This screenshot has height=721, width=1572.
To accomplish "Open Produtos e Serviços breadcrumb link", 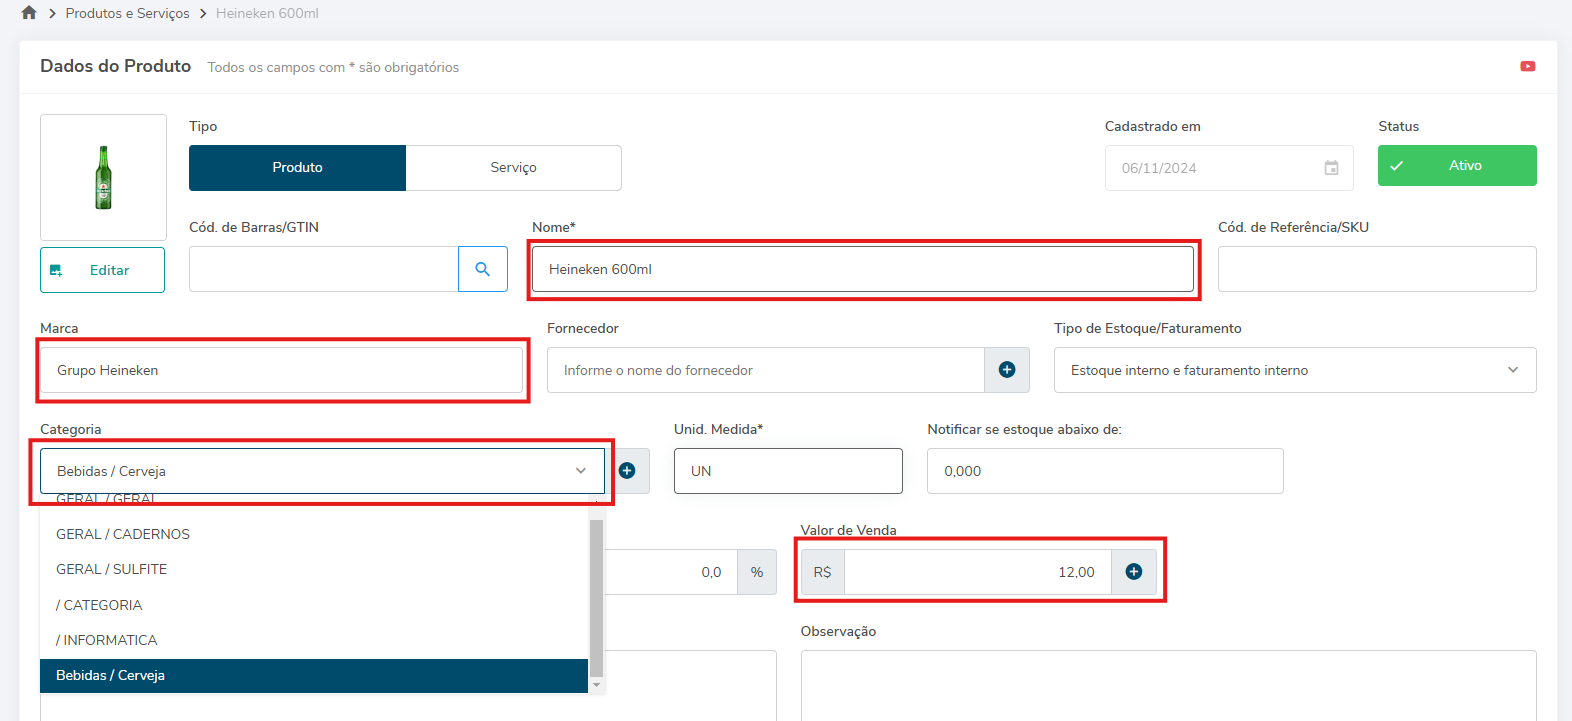I will [x=127, y=13].
